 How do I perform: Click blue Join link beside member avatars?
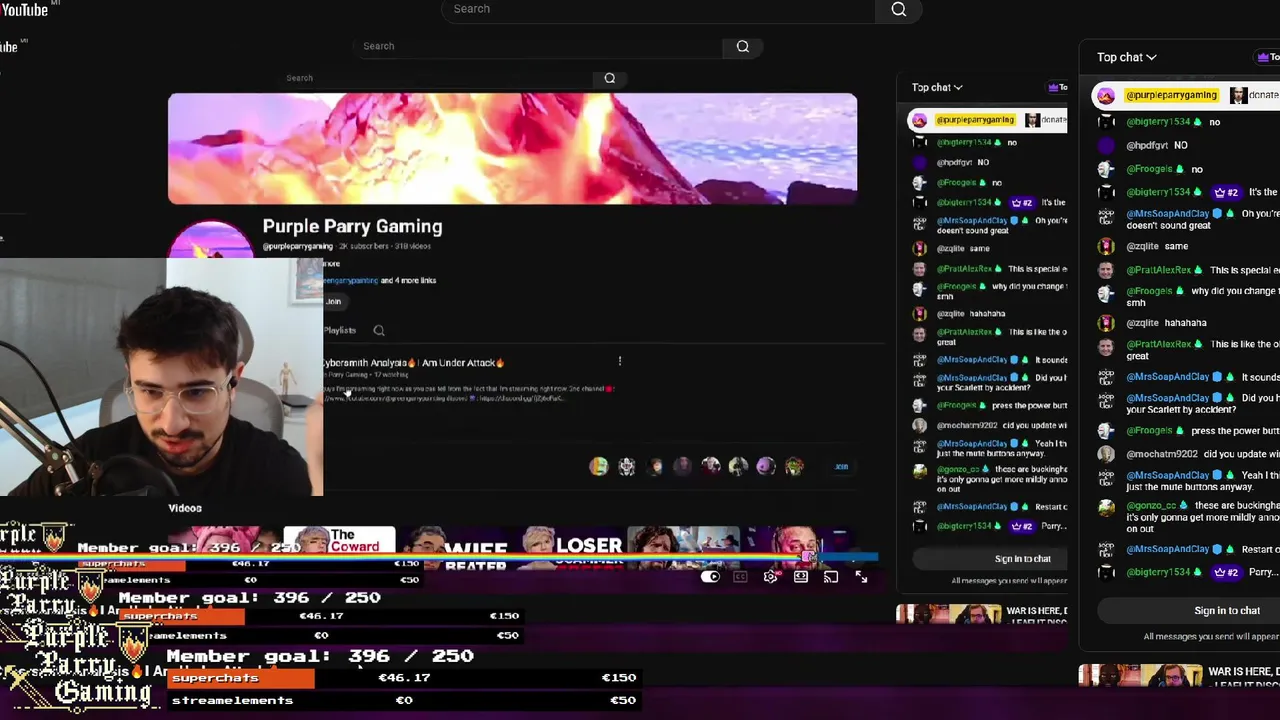[x=841, y=466]
